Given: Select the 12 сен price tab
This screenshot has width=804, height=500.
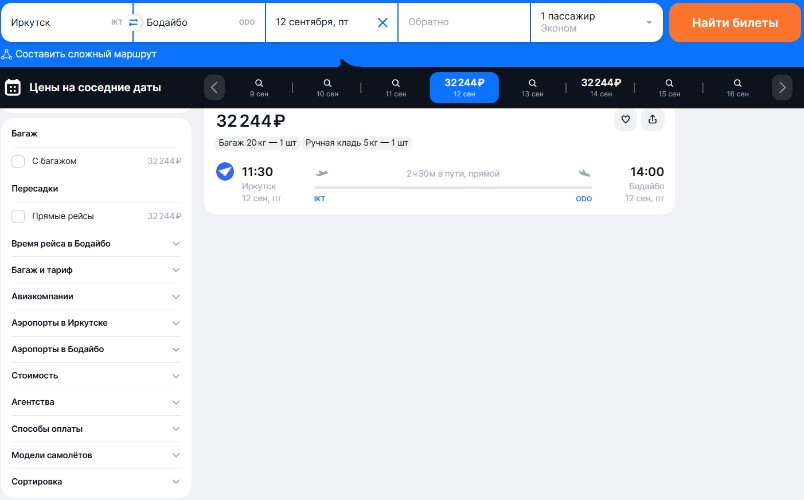Looking at the screenshot, I should click(464, 88).
